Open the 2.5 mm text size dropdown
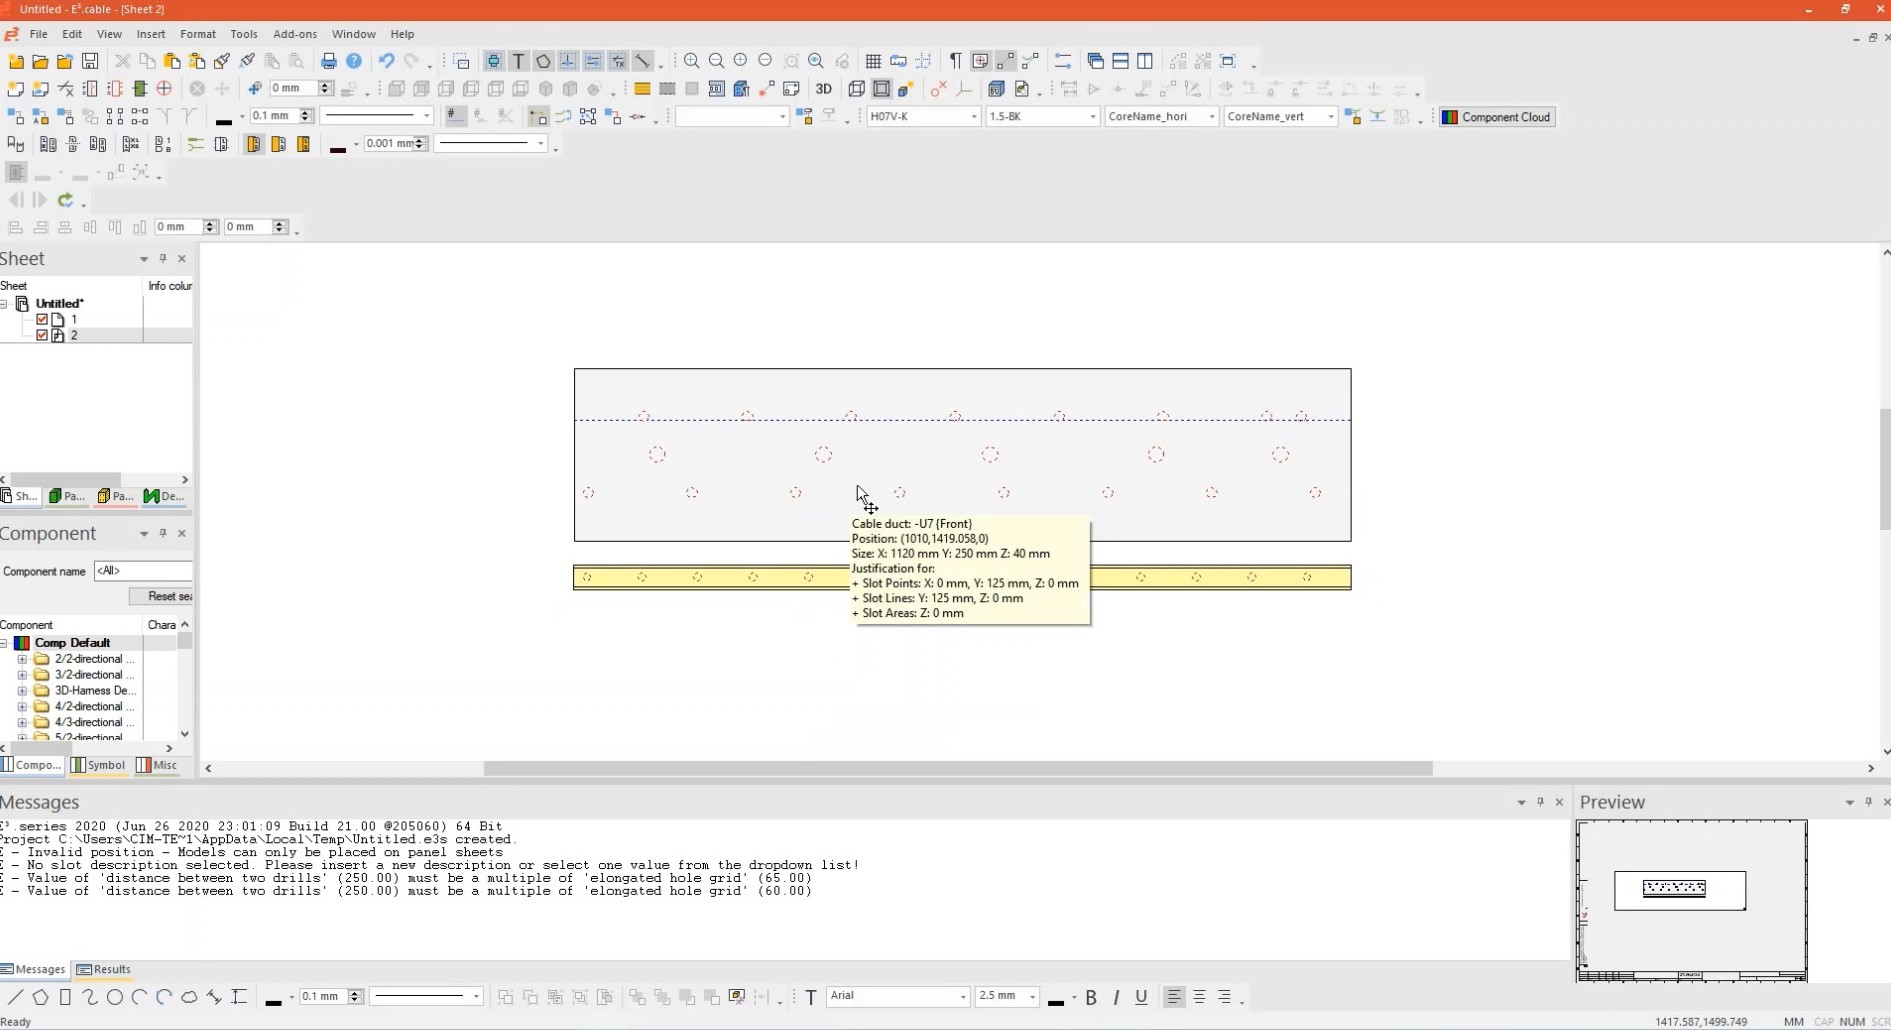The width and height of the screenshot is (1891, 1030). click(x=1032, y=996)
